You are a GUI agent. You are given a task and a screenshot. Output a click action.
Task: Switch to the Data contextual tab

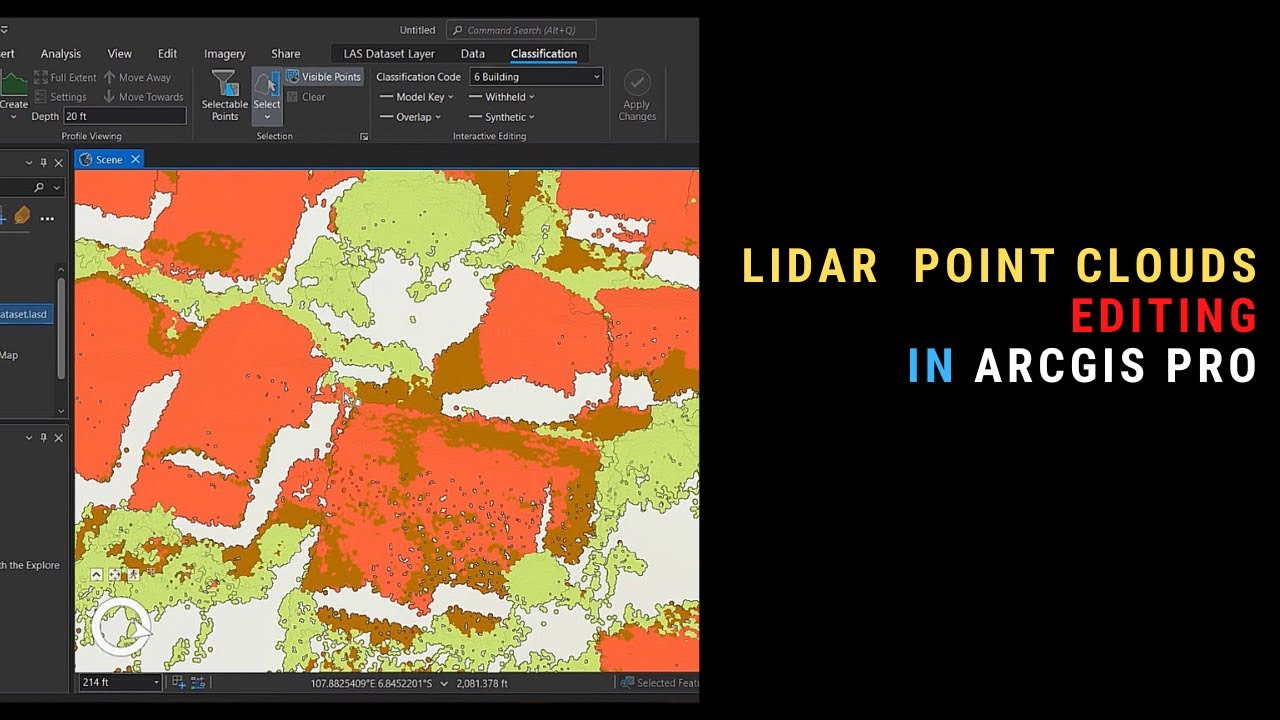click(473, 54)
